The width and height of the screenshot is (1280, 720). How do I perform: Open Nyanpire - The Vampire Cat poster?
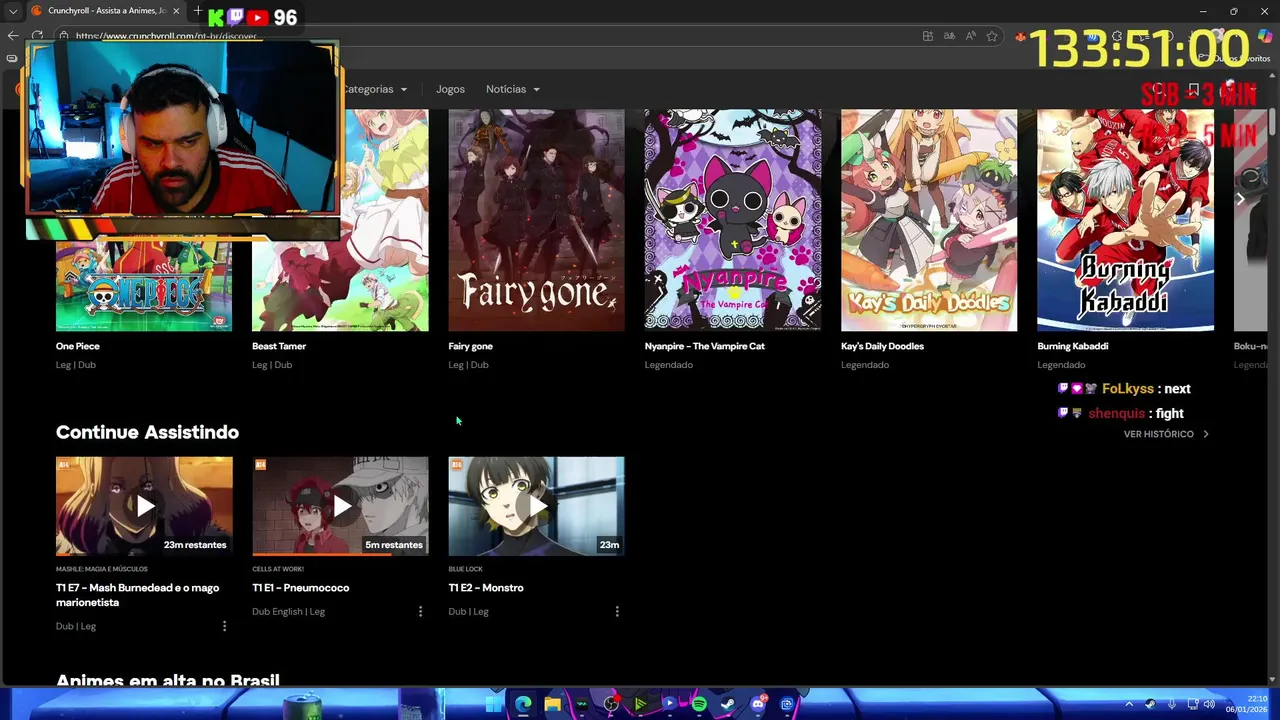(733, 220)
